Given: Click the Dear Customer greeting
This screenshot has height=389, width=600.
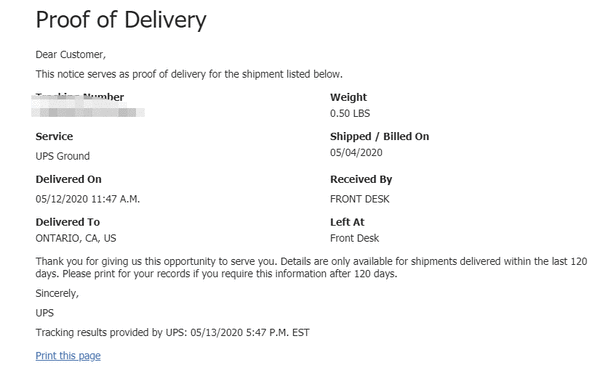Looking at the screenshot, I should 71,55.
